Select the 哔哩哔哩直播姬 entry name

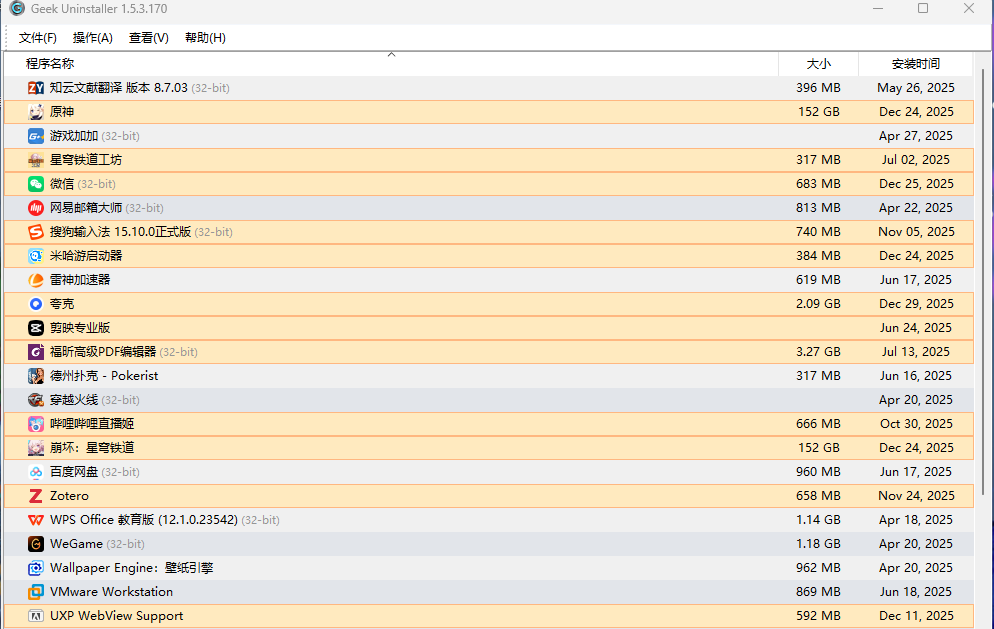point(92,424)
